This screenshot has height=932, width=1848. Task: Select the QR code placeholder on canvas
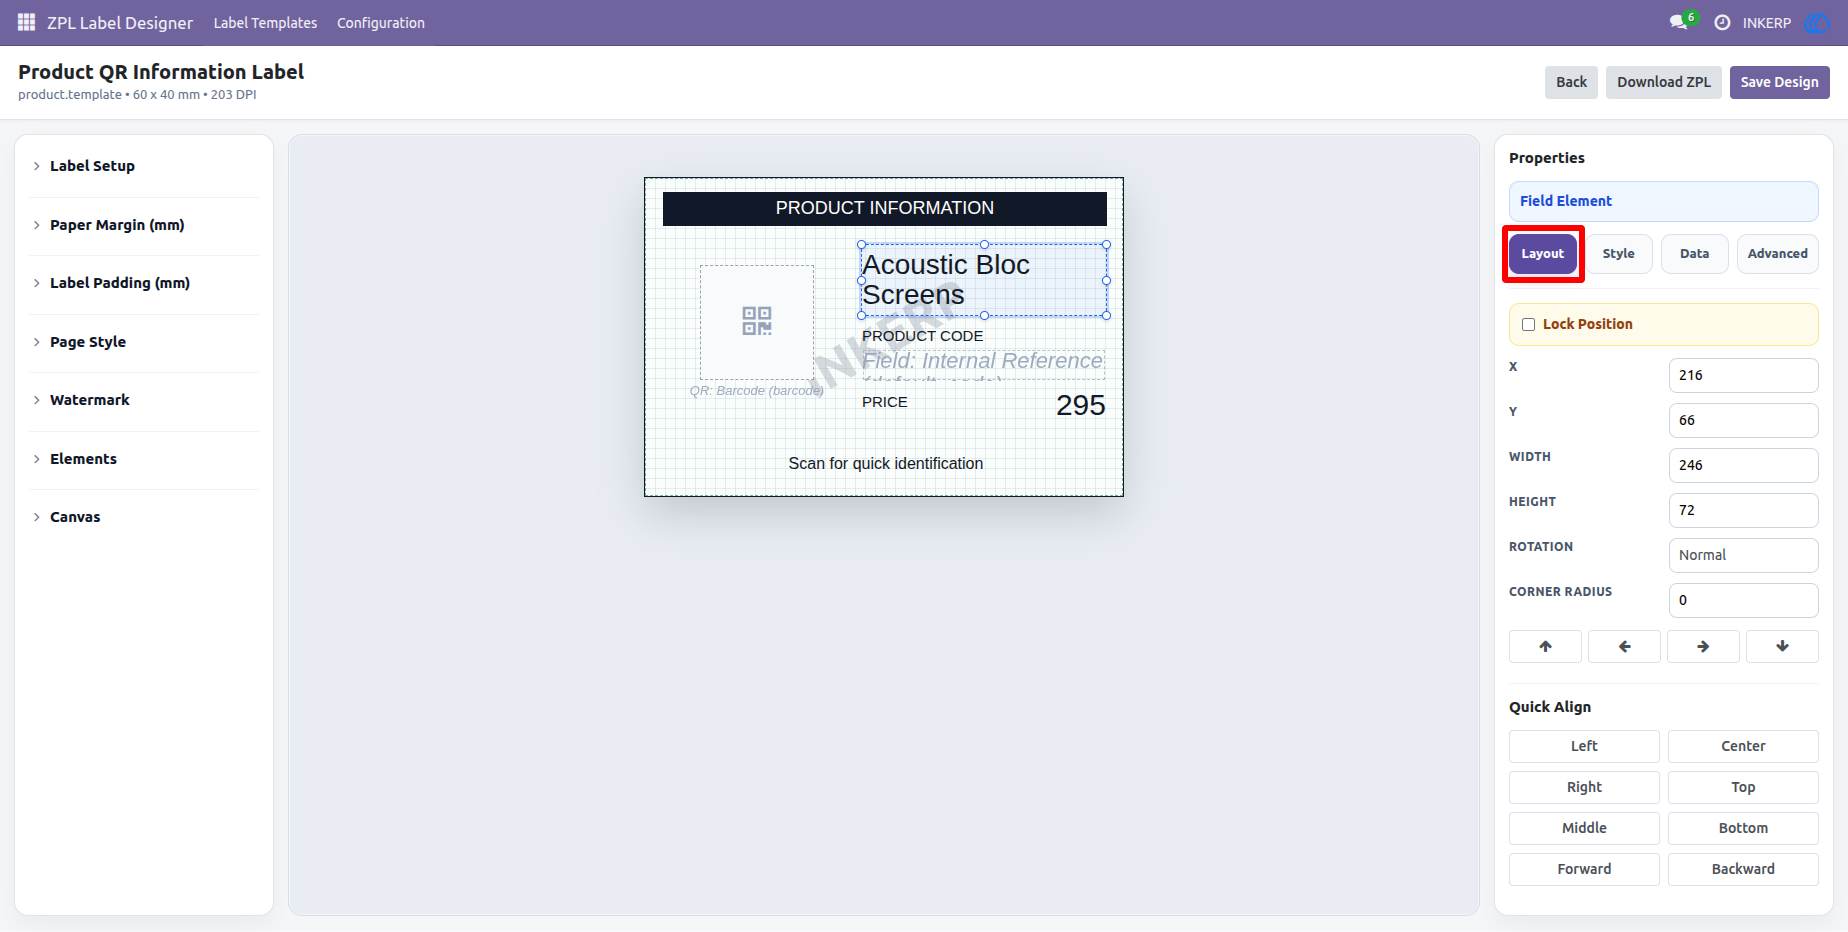757,321
